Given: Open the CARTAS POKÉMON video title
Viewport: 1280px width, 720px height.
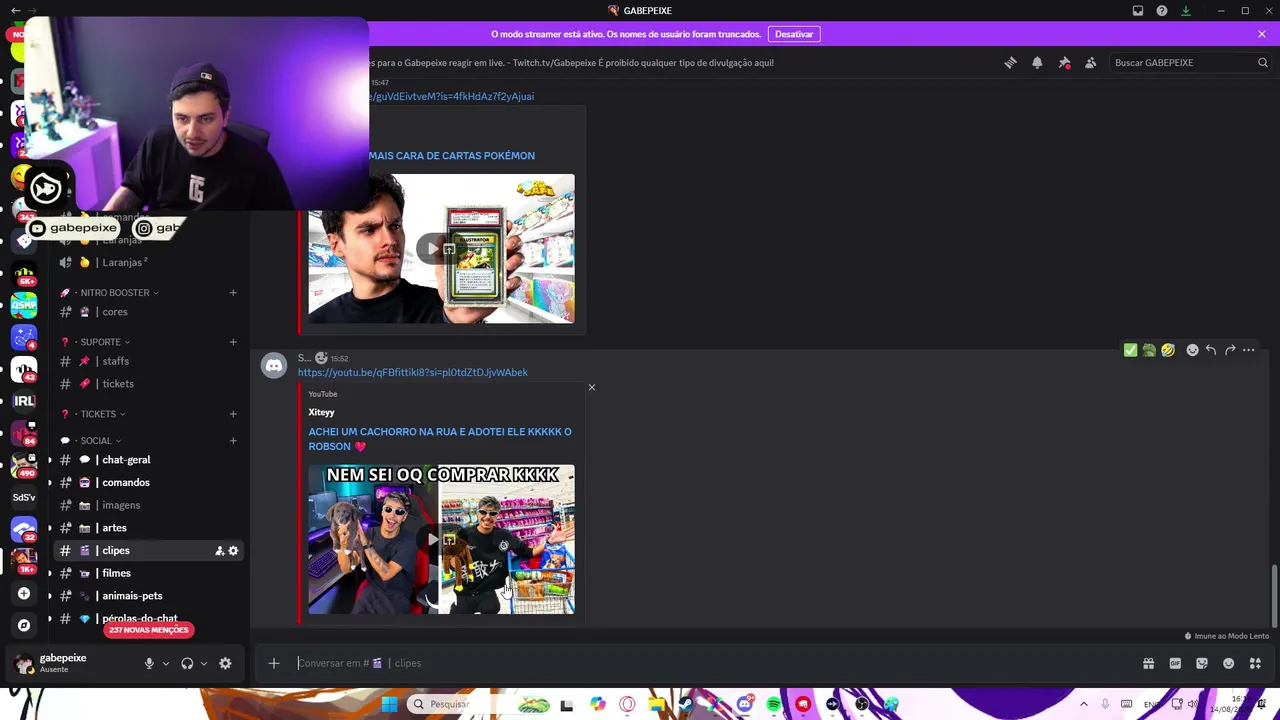Looking at the screenshot, I should click(x=452, y=156).
